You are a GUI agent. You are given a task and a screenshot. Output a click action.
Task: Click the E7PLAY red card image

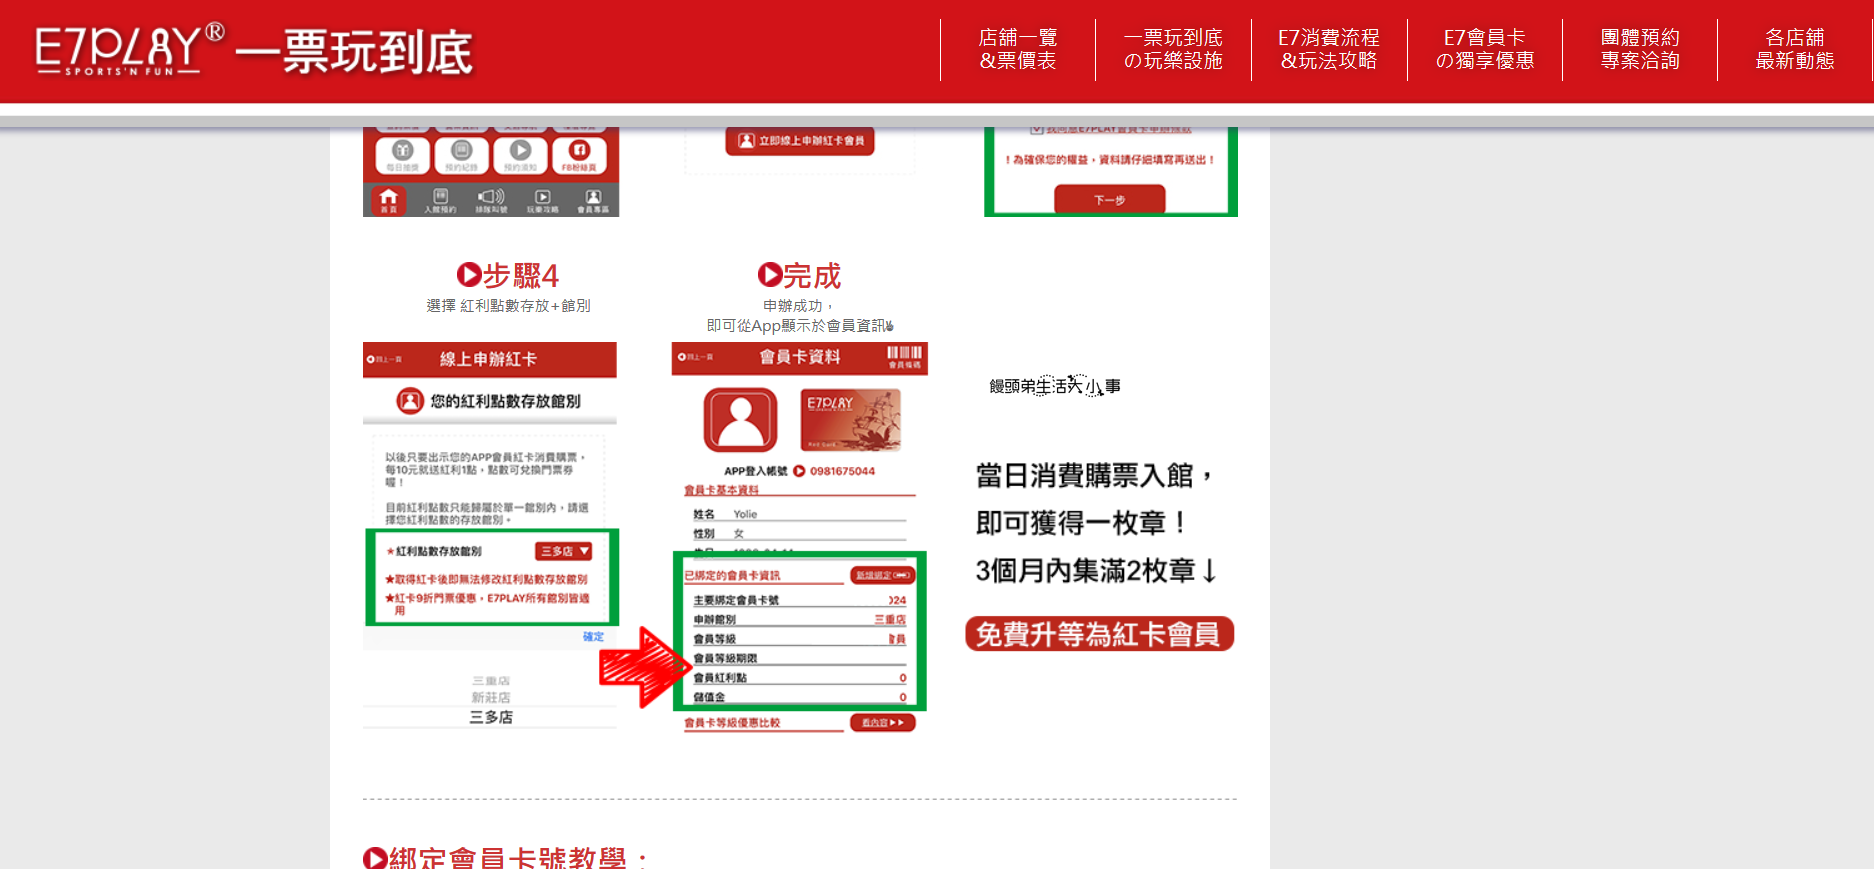(x=851, y=420)
